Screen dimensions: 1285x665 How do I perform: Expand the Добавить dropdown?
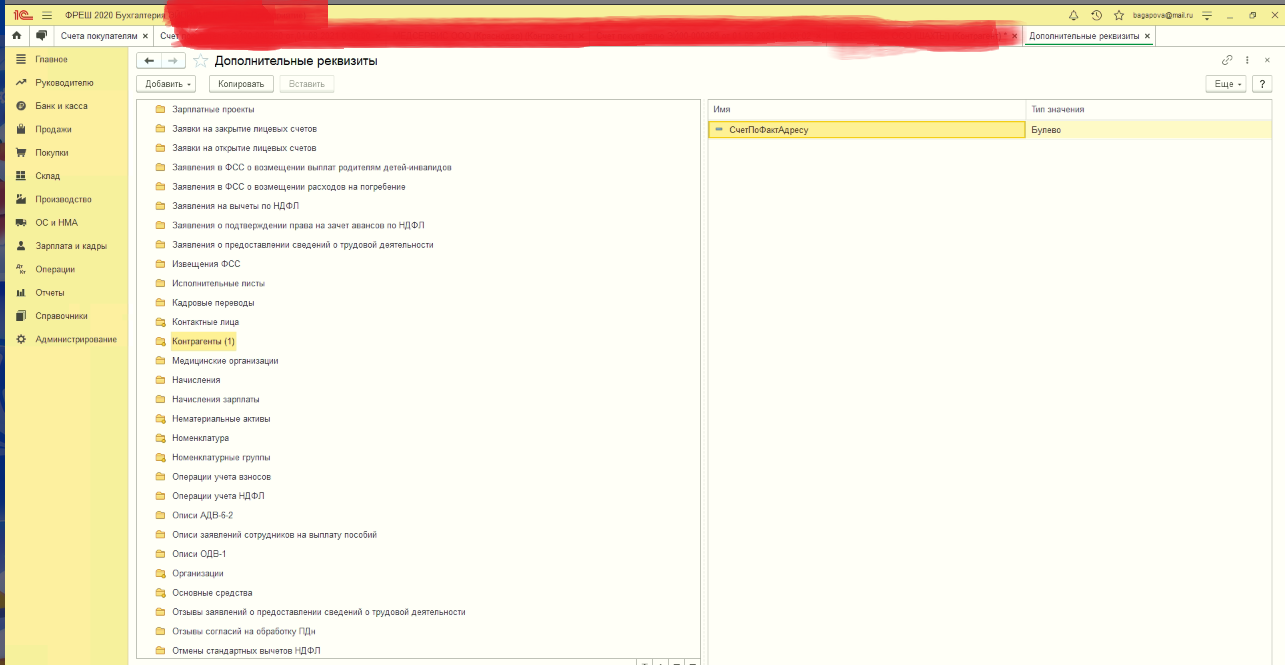pyautogui.click(x=168, y=84)
